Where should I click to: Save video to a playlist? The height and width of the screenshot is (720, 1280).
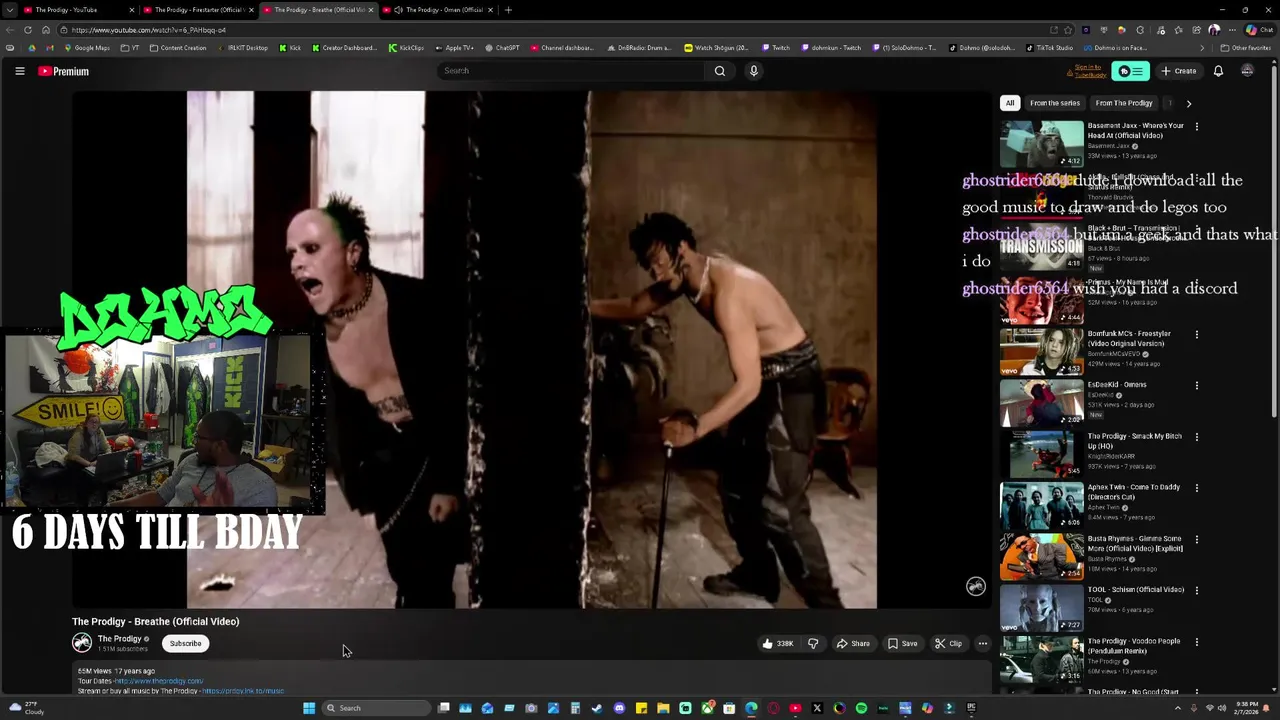[x=902, y=644]
